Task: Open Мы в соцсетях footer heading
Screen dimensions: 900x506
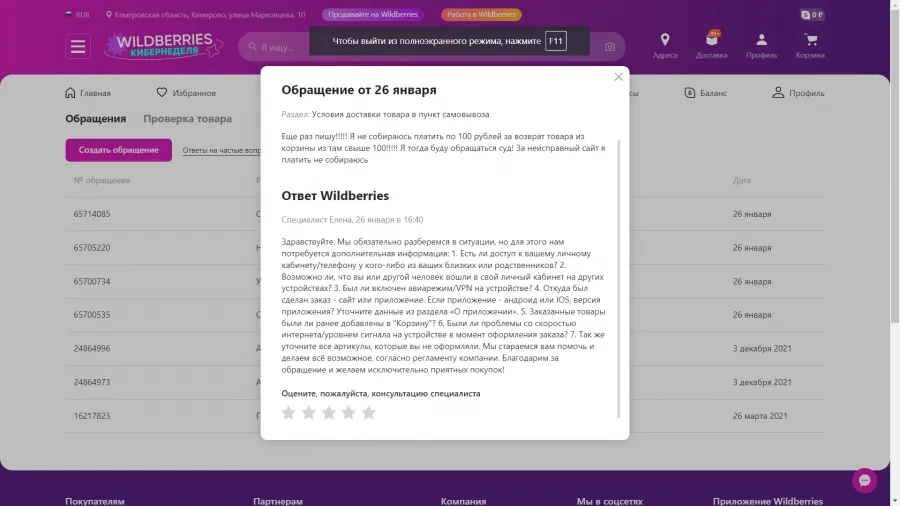Action: (610, 501)
